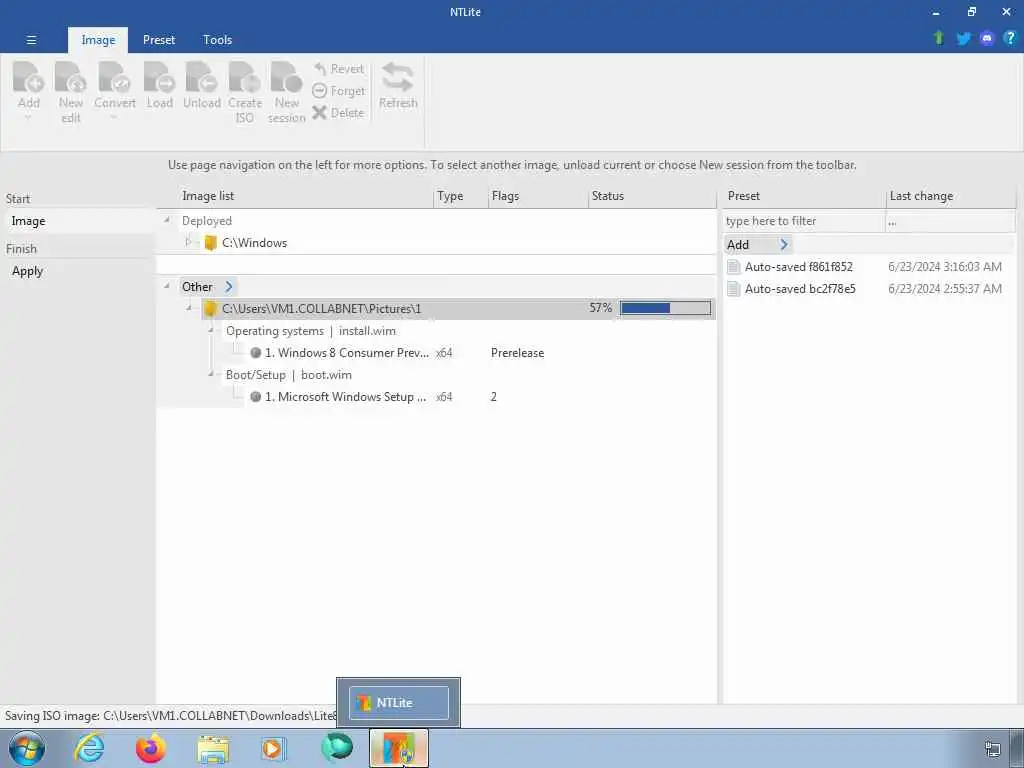This screenshot has height=768, width=1024.
Task: Click the Flags column header
Action: coord(539,196)
